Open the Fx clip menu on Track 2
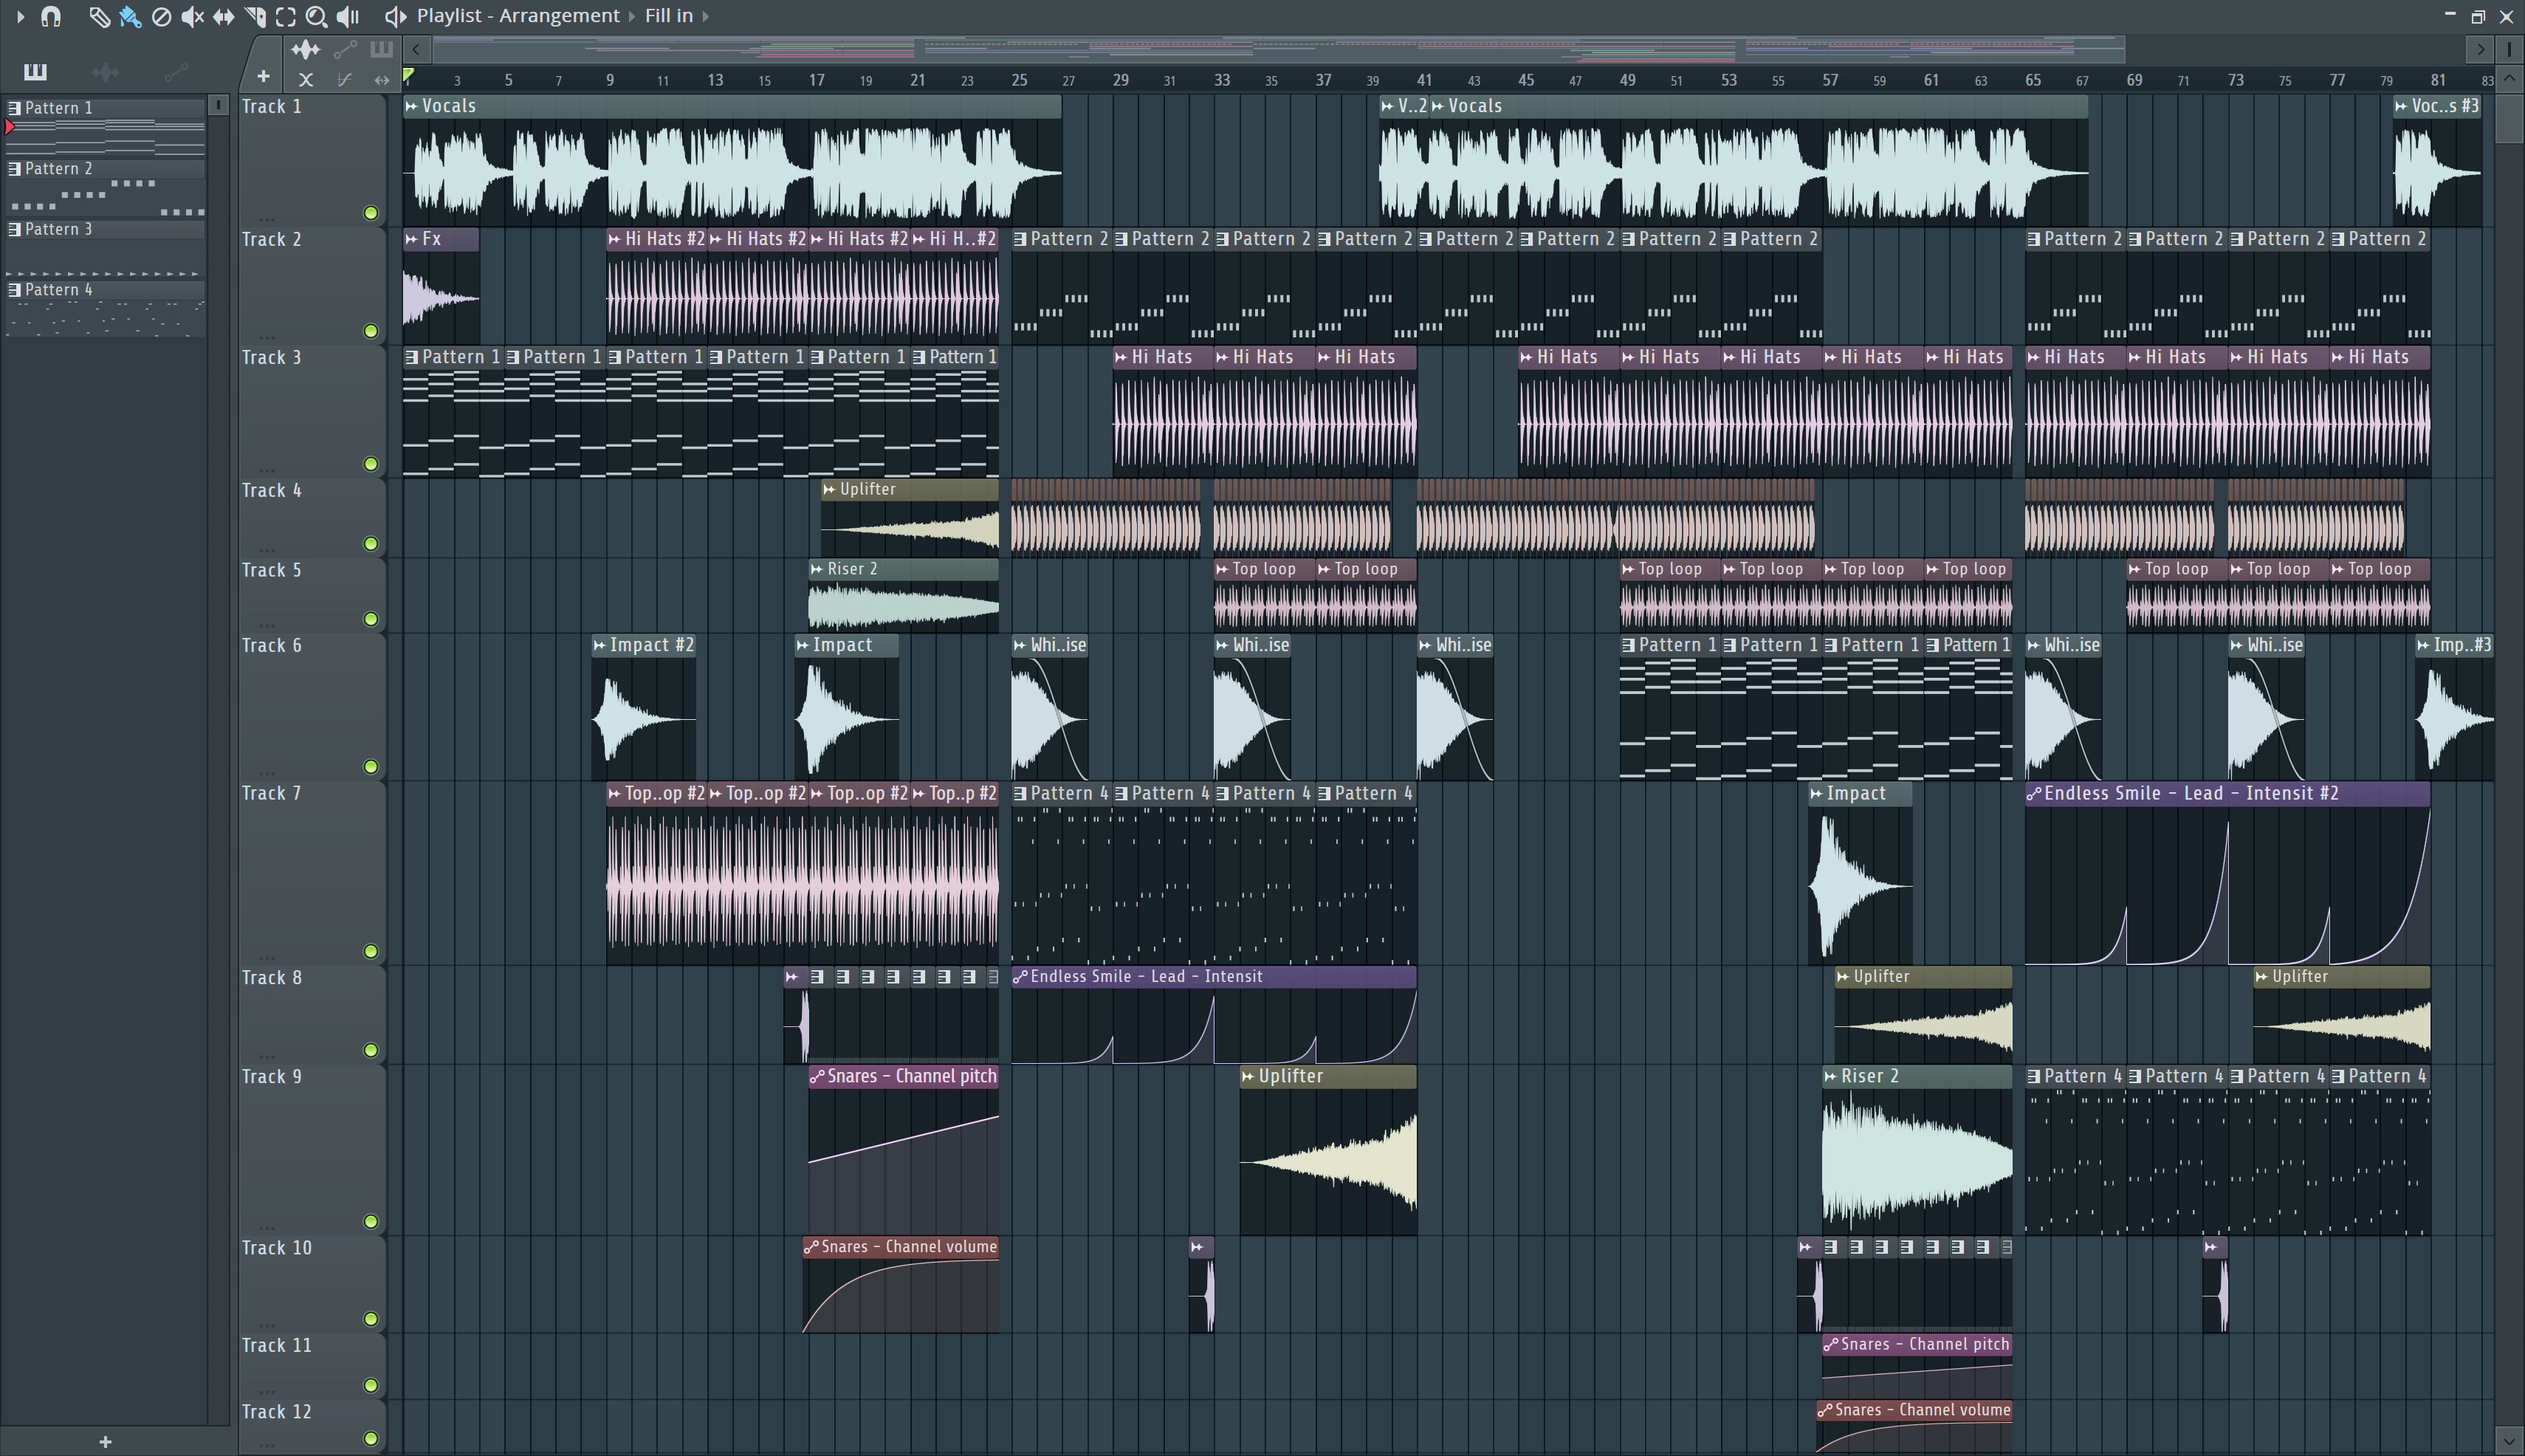 coord(411,239)
